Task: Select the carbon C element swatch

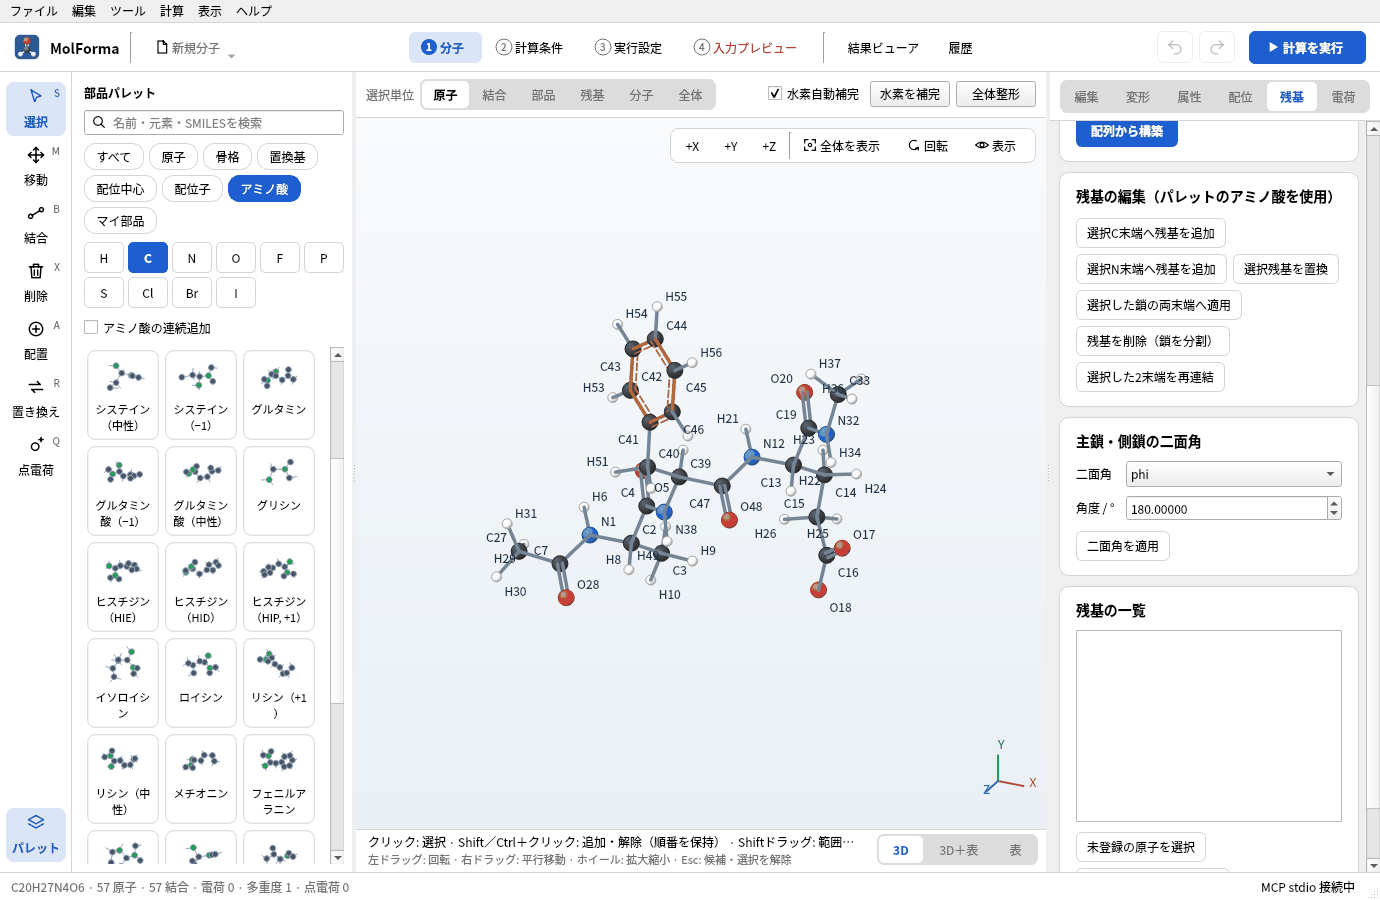Action: 148,258
